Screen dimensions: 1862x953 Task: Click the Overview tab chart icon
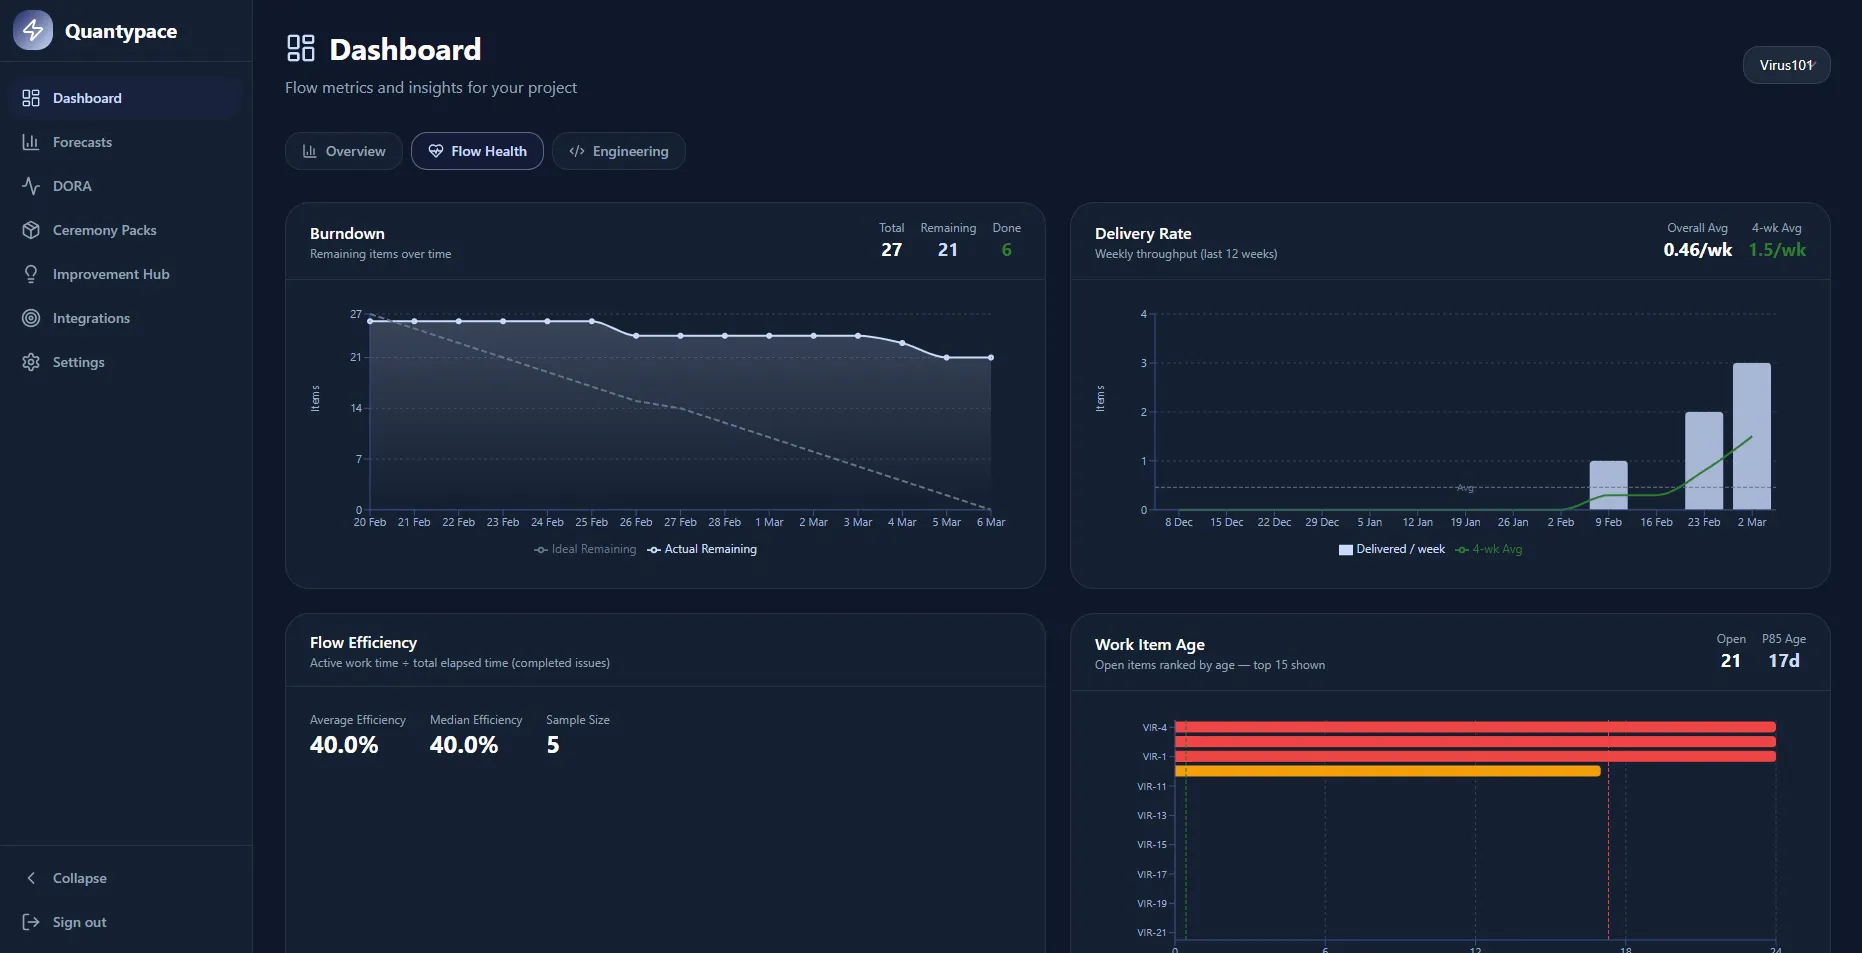(310, 151)
